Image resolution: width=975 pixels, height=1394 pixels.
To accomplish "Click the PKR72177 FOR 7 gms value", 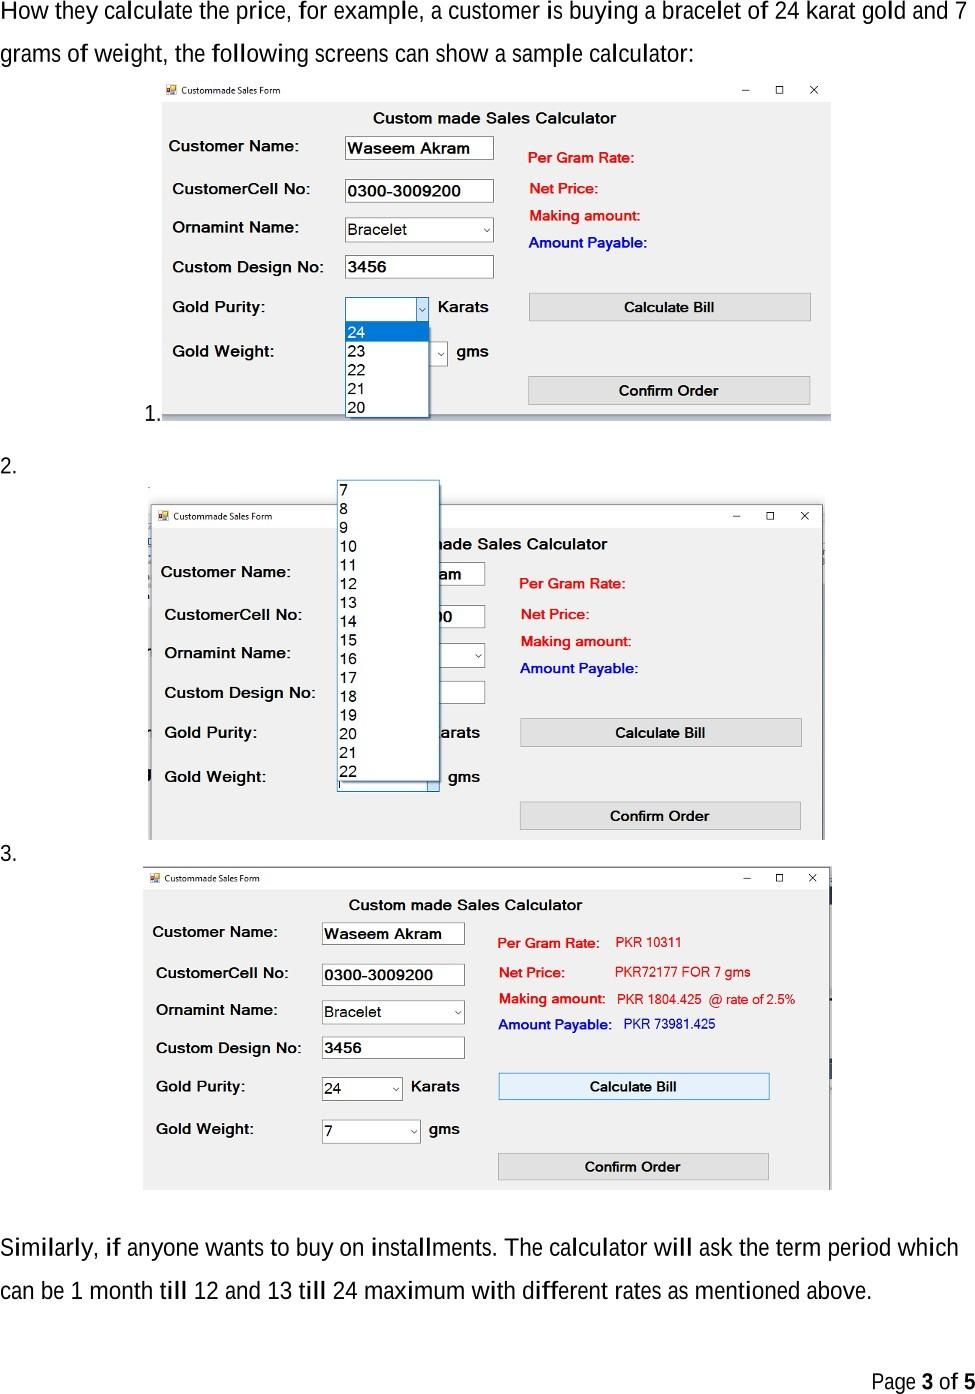I will (682, 972).
